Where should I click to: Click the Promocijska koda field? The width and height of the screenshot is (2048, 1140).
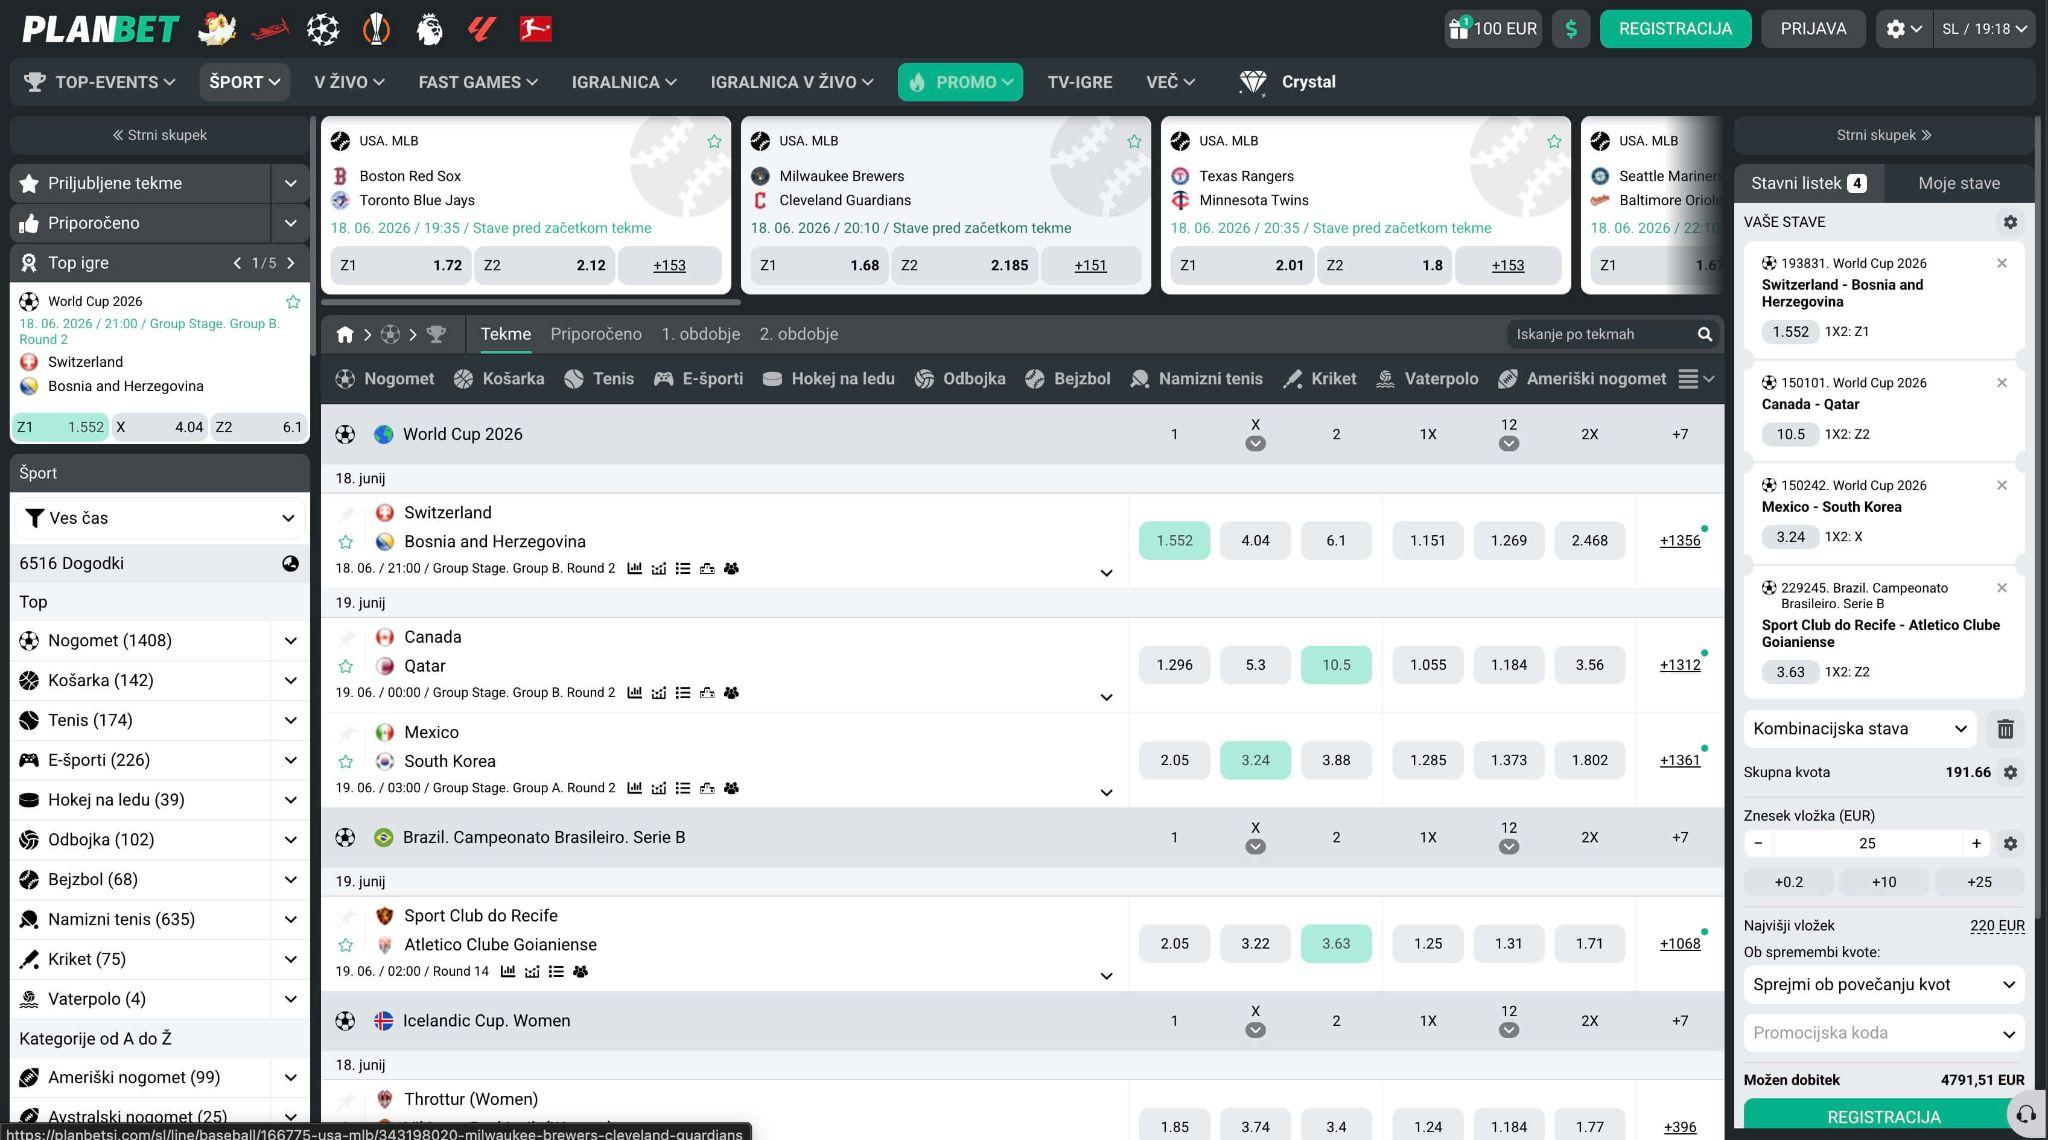coord(1884,1033)
